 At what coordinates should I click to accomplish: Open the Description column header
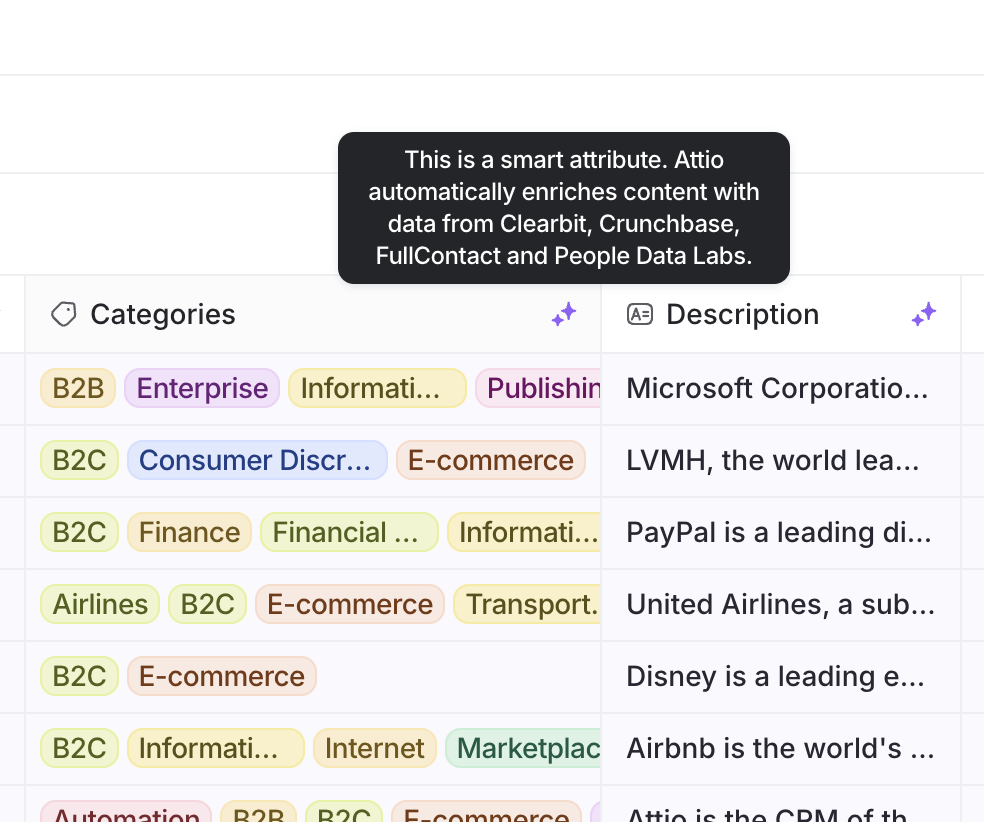[742, 315]
